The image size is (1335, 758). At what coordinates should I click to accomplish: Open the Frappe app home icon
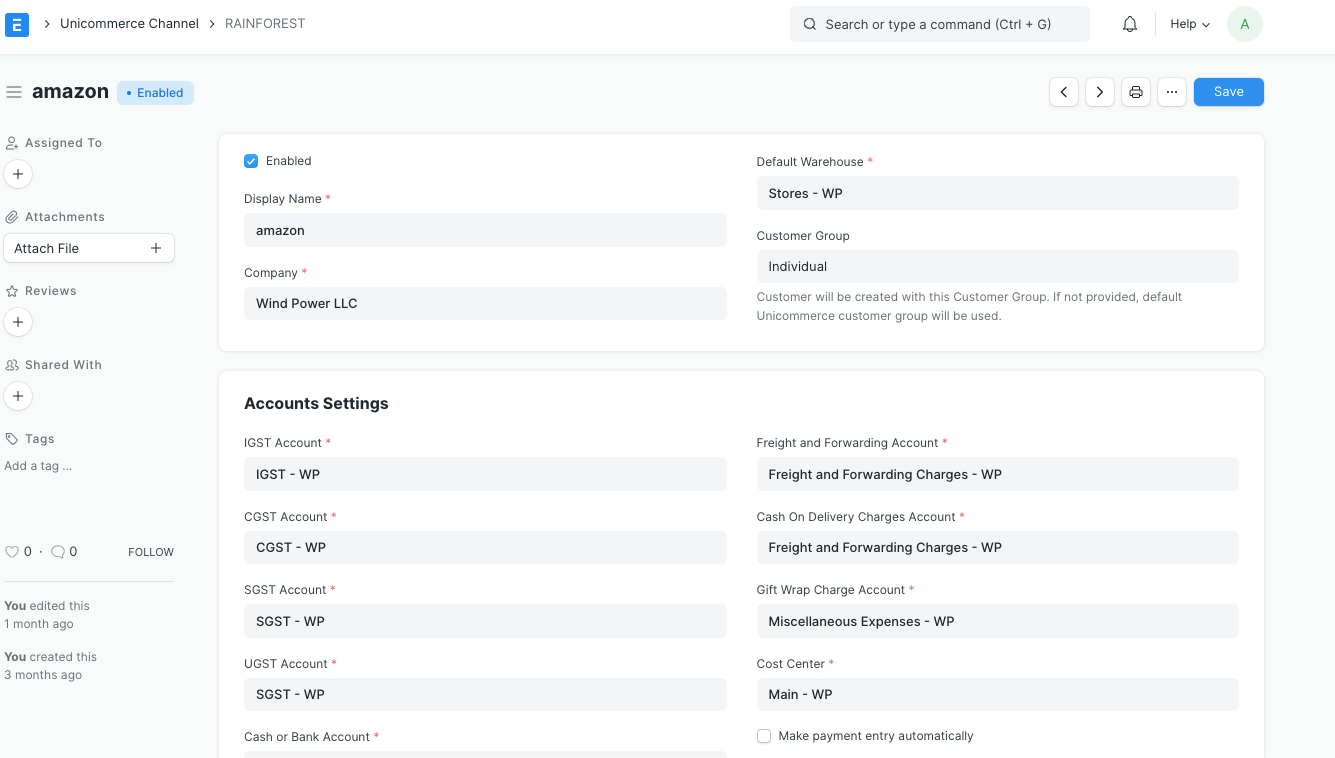click(16, 24)
